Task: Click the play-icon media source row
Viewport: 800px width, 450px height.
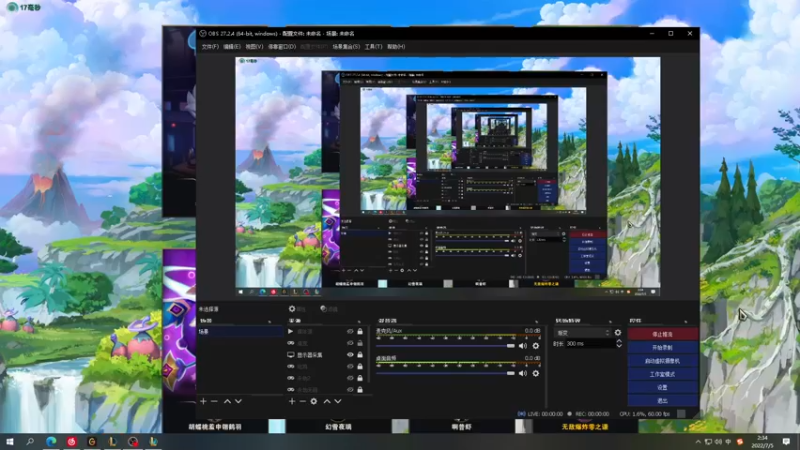Action: tap(327, 332)
